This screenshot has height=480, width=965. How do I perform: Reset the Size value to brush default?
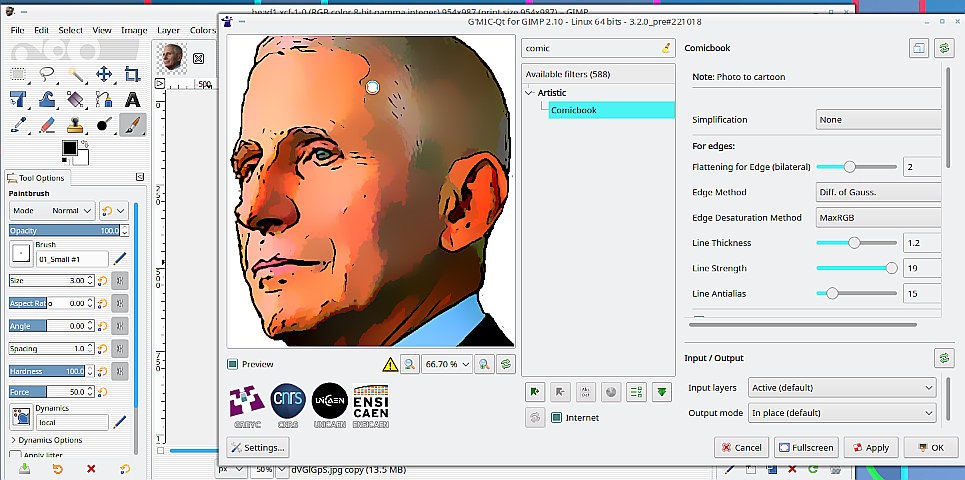[103, 281]
